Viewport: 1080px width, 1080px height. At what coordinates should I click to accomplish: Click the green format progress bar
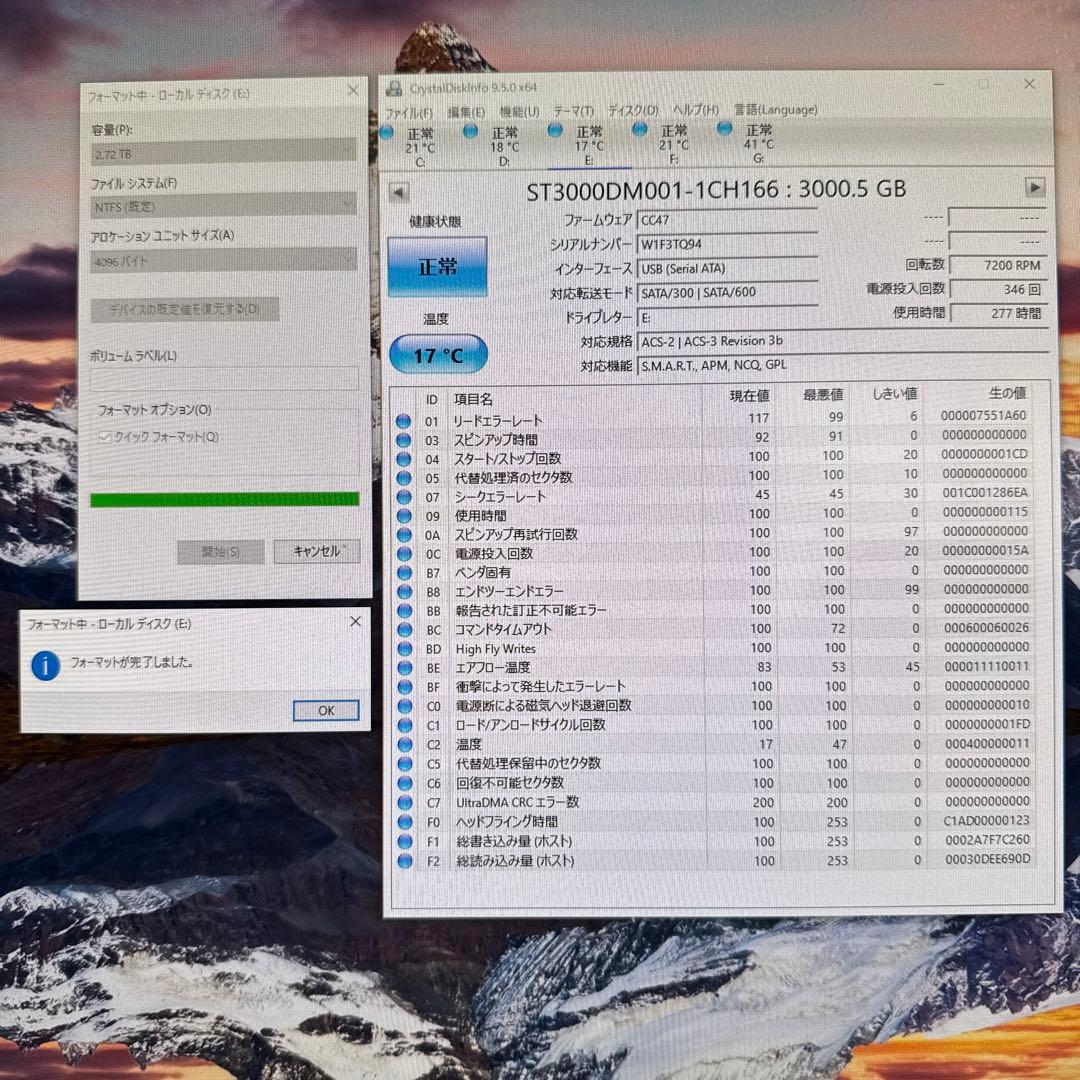point(225,499)
